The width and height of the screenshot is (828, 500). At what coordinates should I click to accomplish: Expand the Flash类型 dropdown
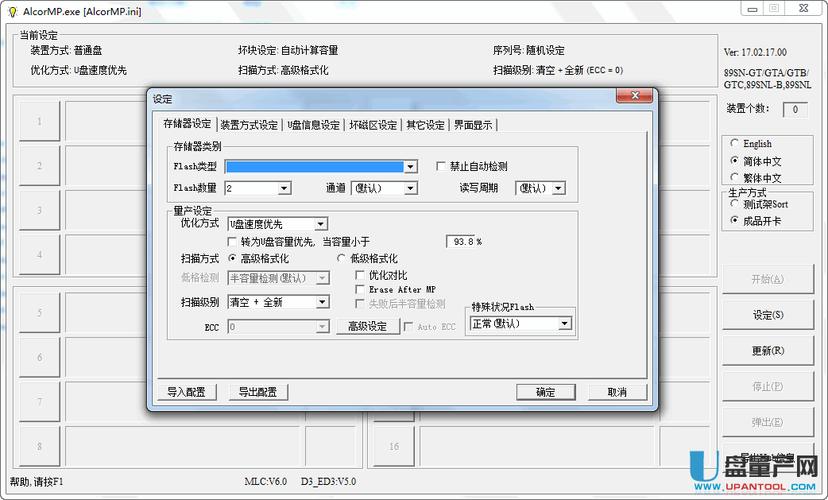click(x=410, y=167)
